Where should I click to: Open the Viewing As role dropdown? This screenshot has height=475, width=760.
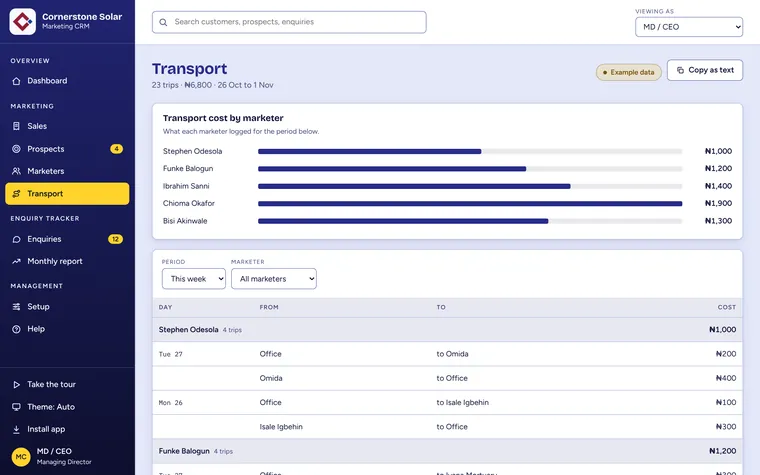pyautogui.click(x=689, y=27)
